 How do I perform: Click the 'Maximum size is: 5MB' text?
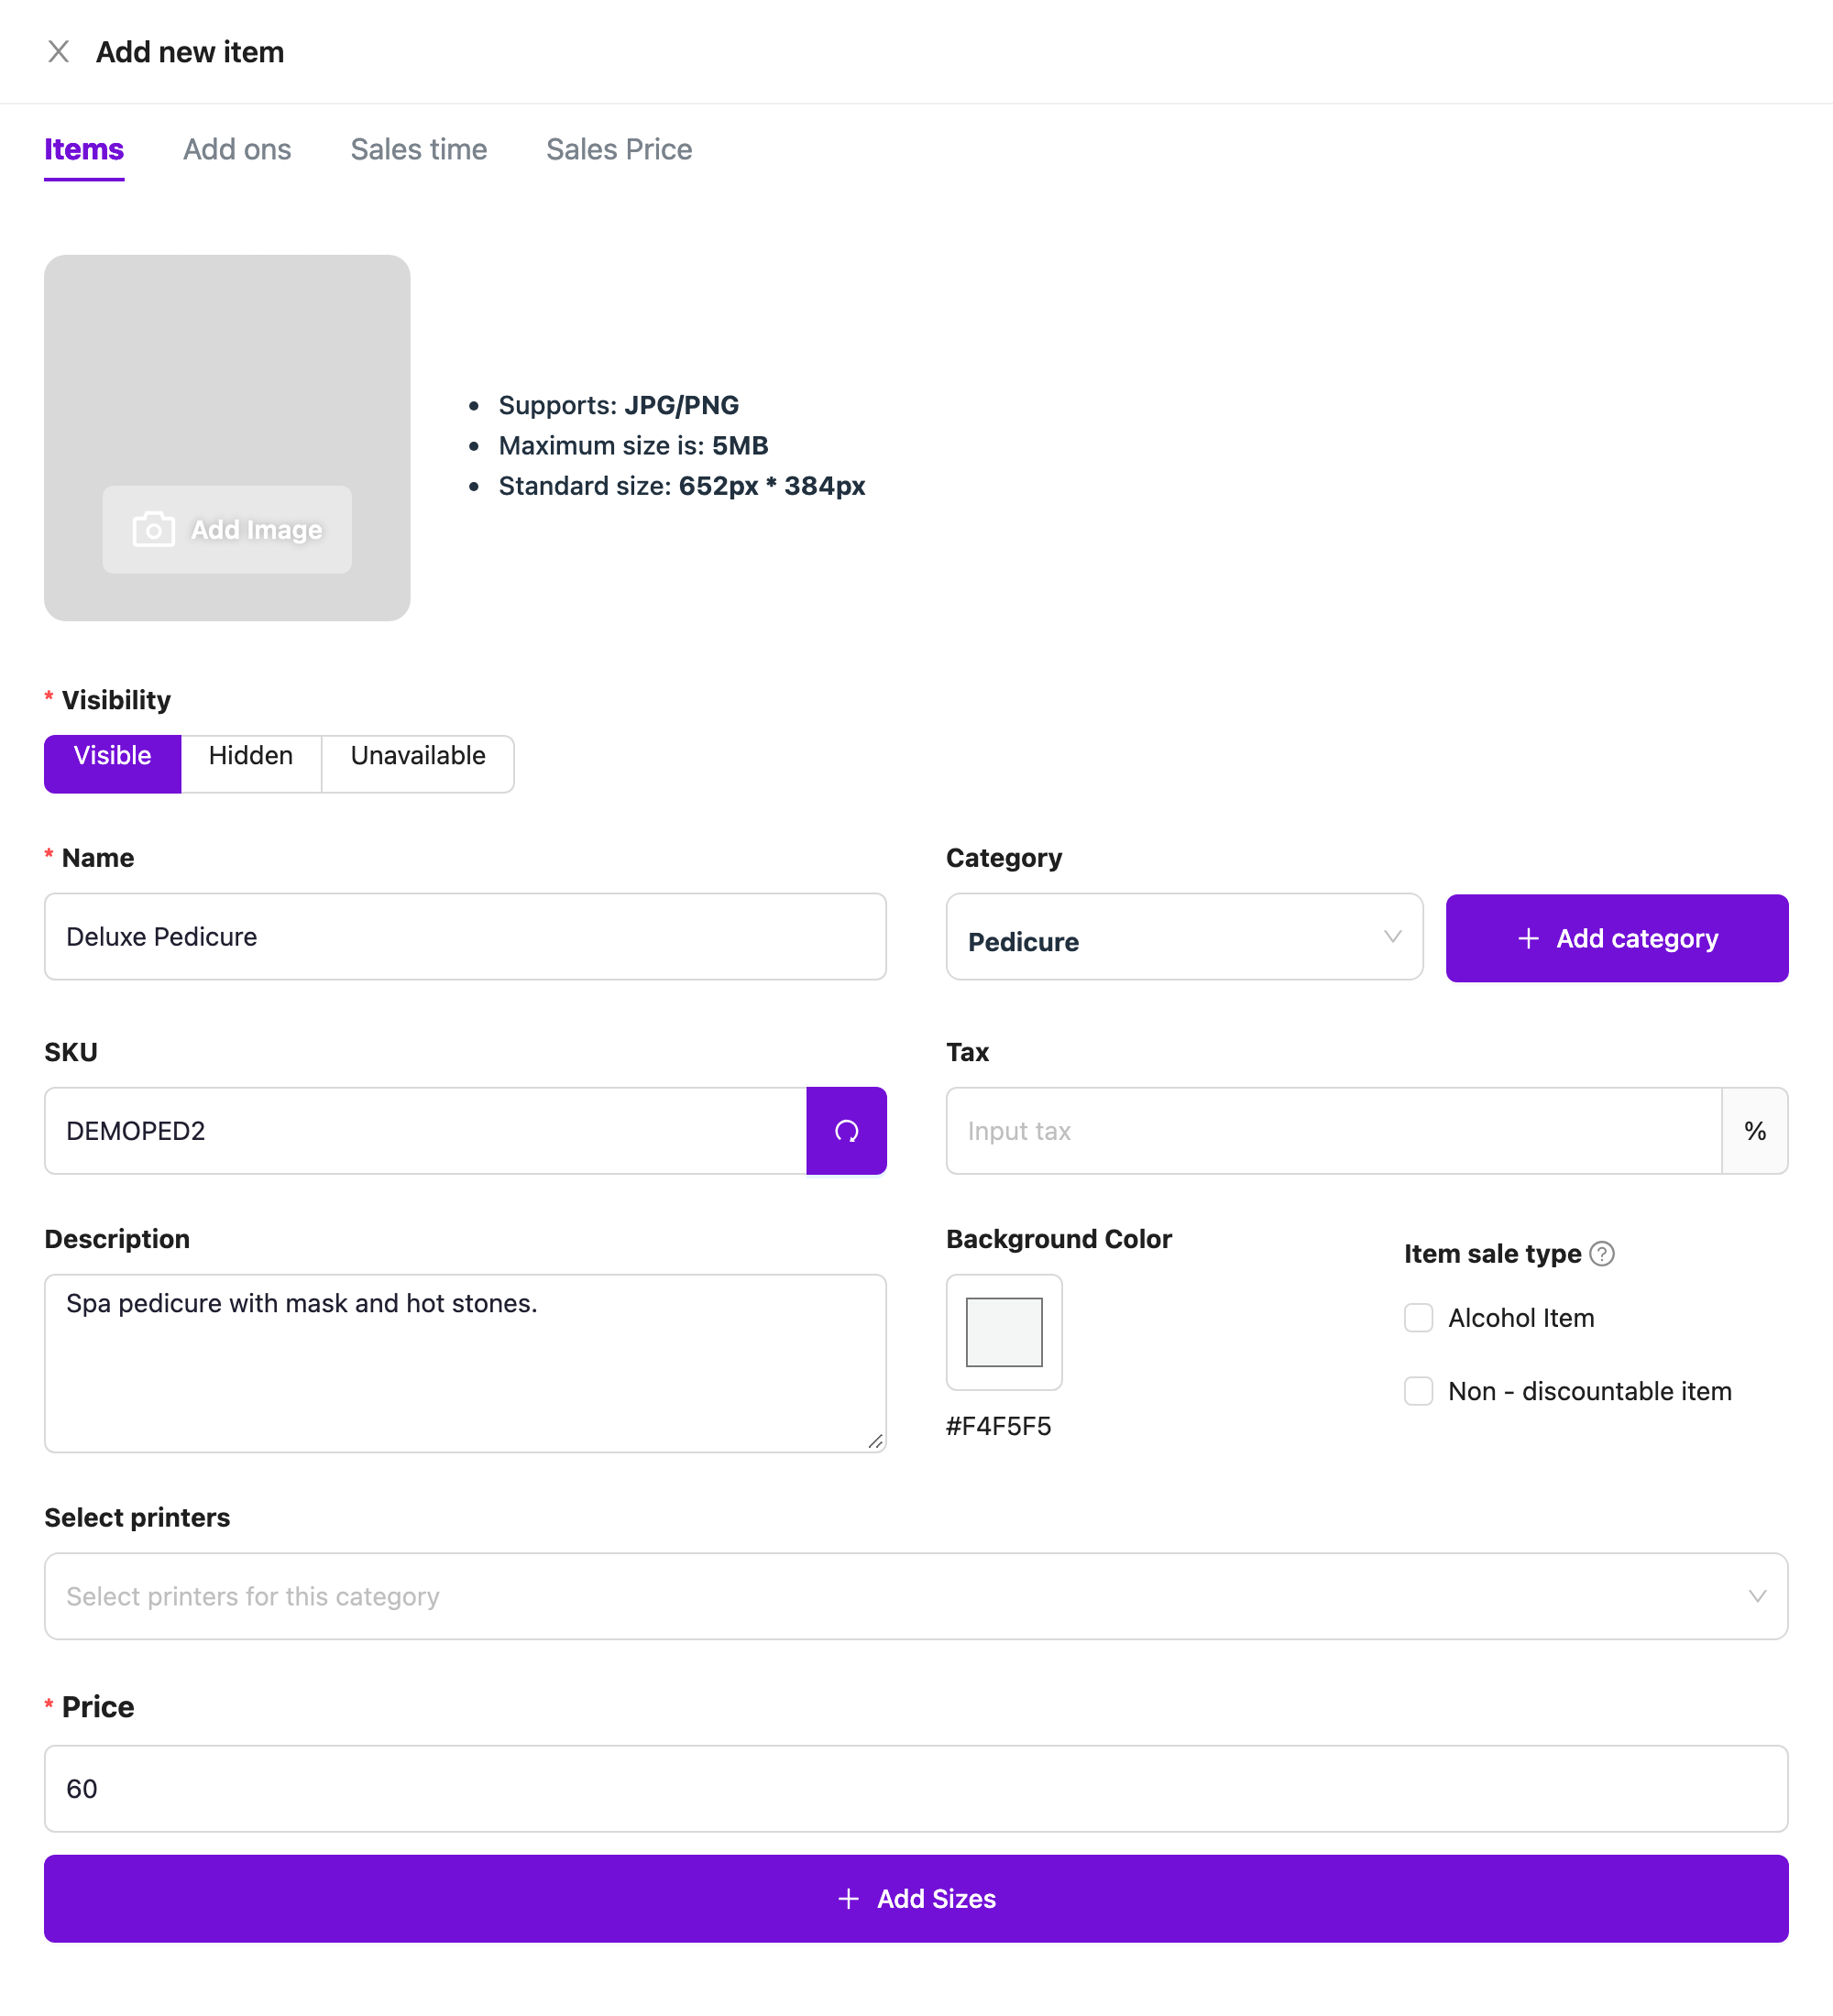point(633,446)
